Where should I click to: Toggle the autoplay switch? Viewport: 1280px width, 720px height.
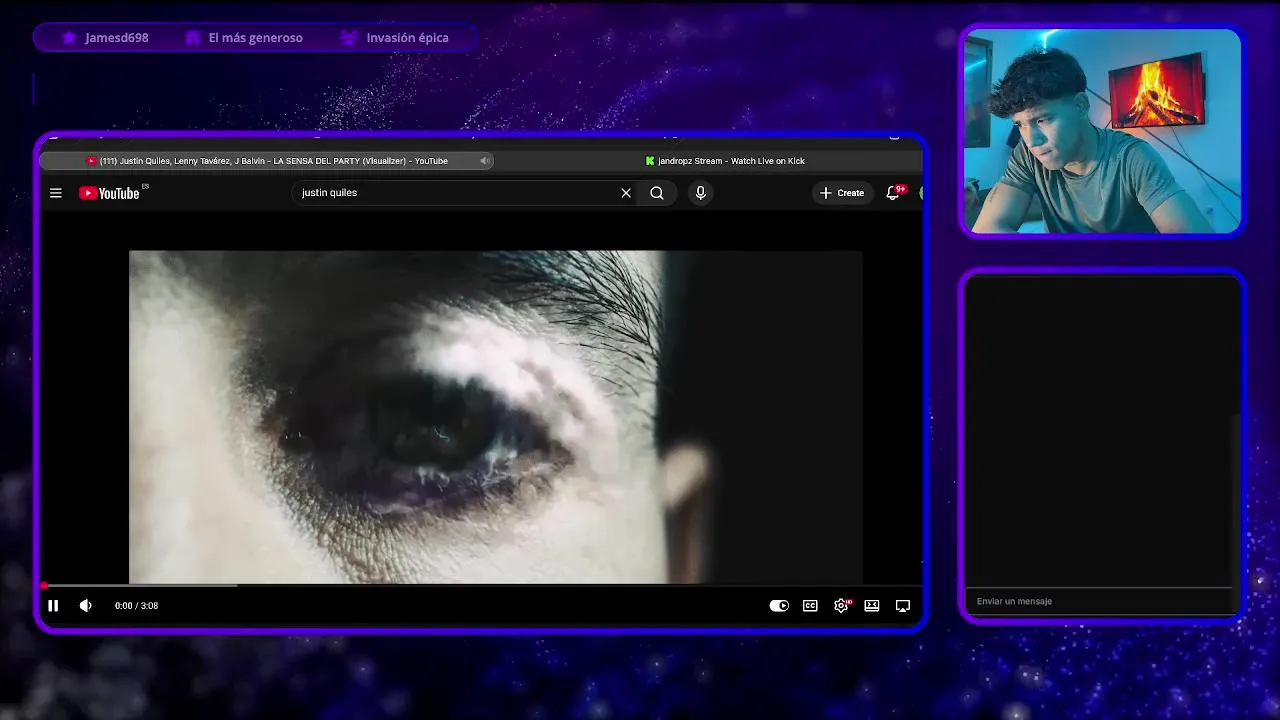tap(779, 605)
